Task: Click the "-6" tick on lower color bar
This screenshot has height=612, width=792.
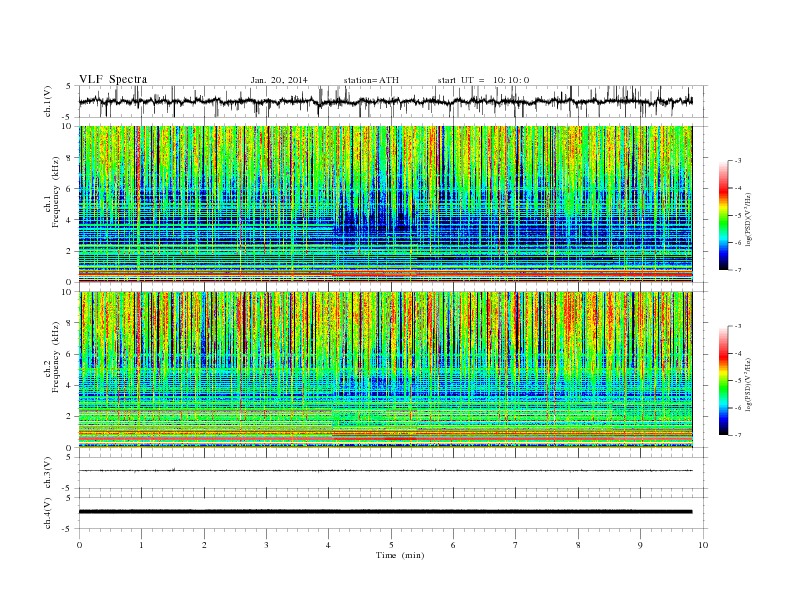Action: pyautogui.click(x=738, y=407)
